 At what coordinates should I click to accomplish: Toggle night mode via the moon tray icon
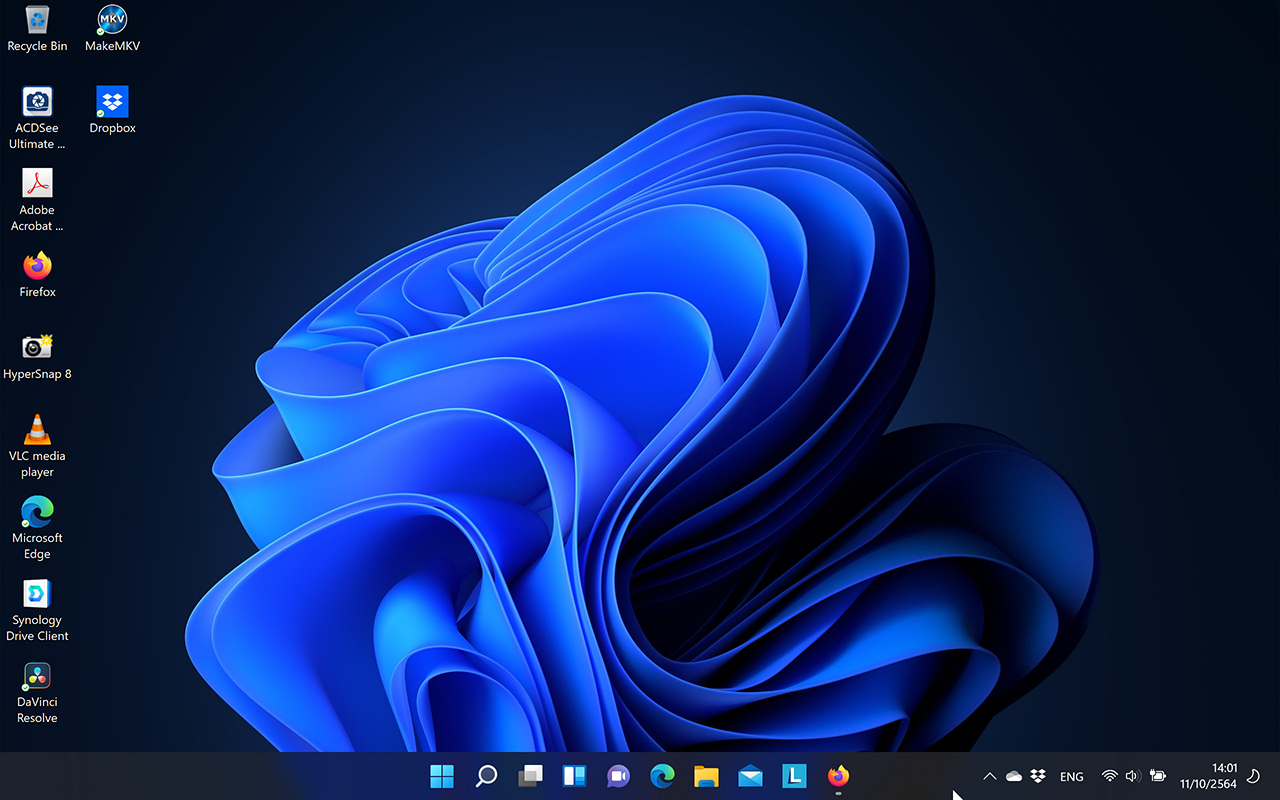click(1253, 775)
